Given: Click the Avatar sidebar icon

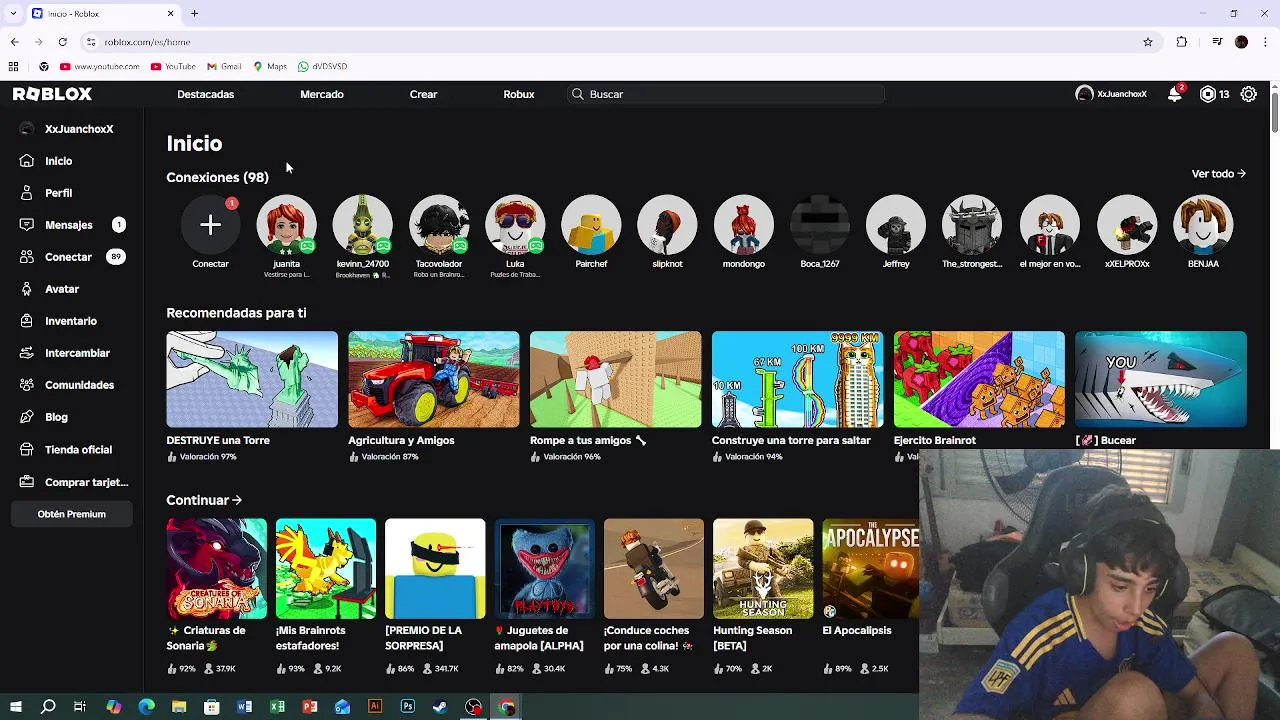Looking at the screenshot, I should (27, 289).
